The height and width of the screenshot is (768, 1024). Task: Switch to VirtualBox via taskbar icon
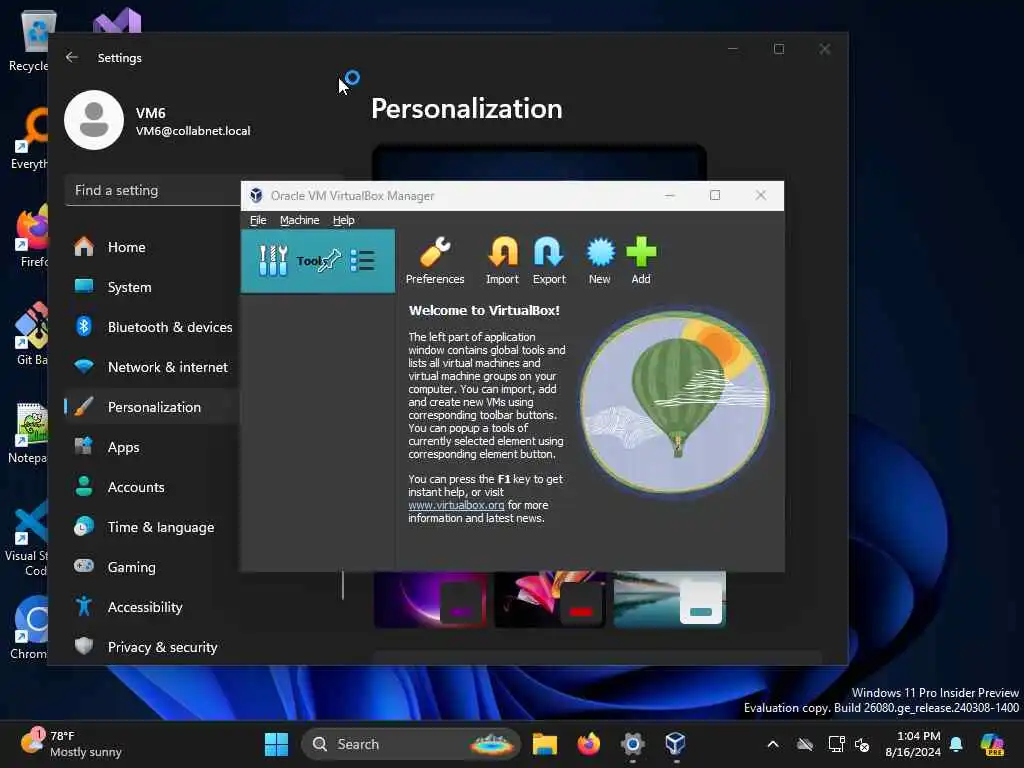[675, 744]
